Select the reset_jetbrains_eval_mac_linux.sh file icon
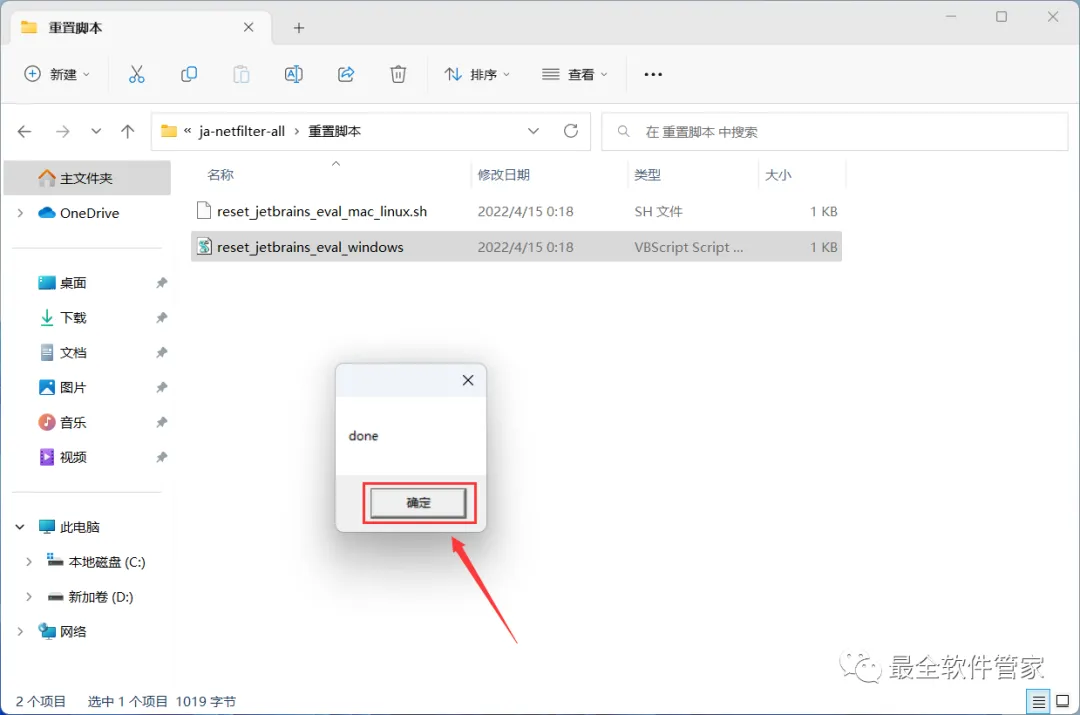The image size is (1080, 715). pyautogui.click(x=204, y=211)
